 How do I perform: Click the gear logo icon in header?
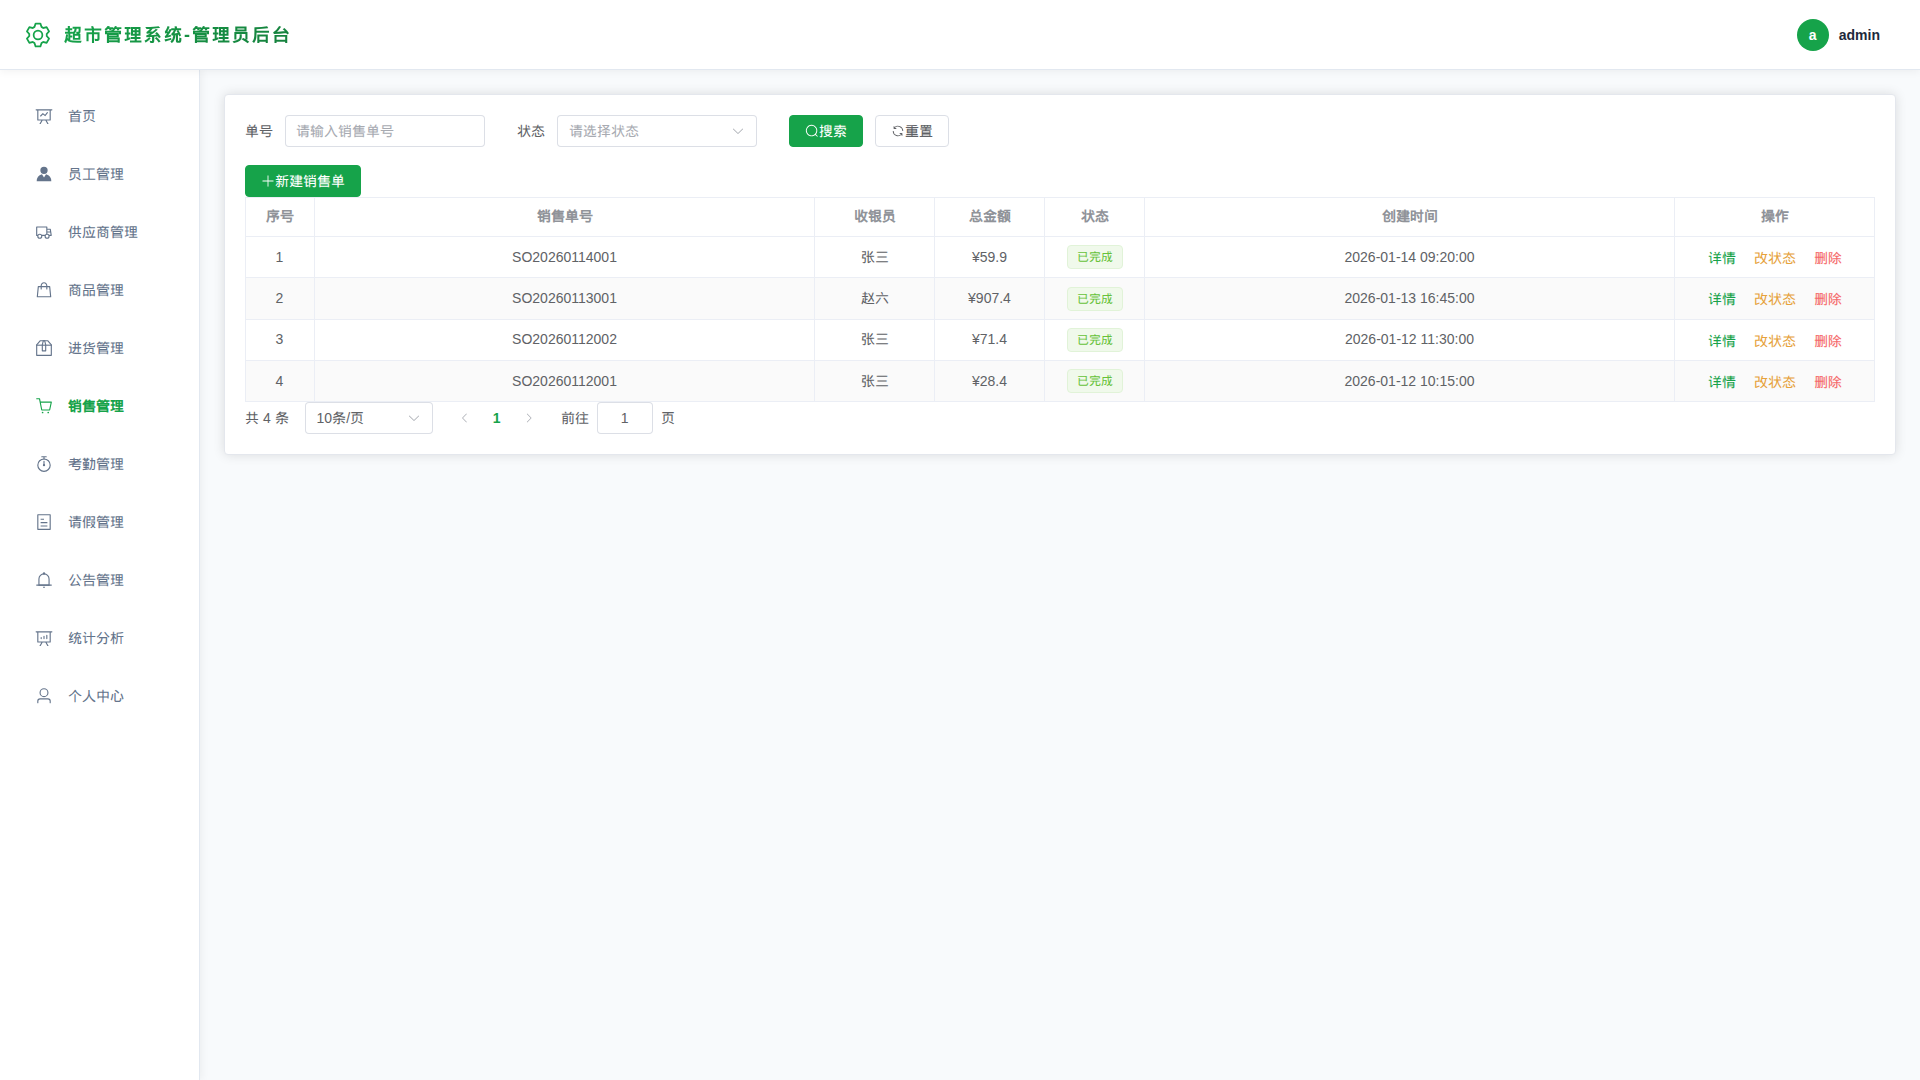click(38, 35)
